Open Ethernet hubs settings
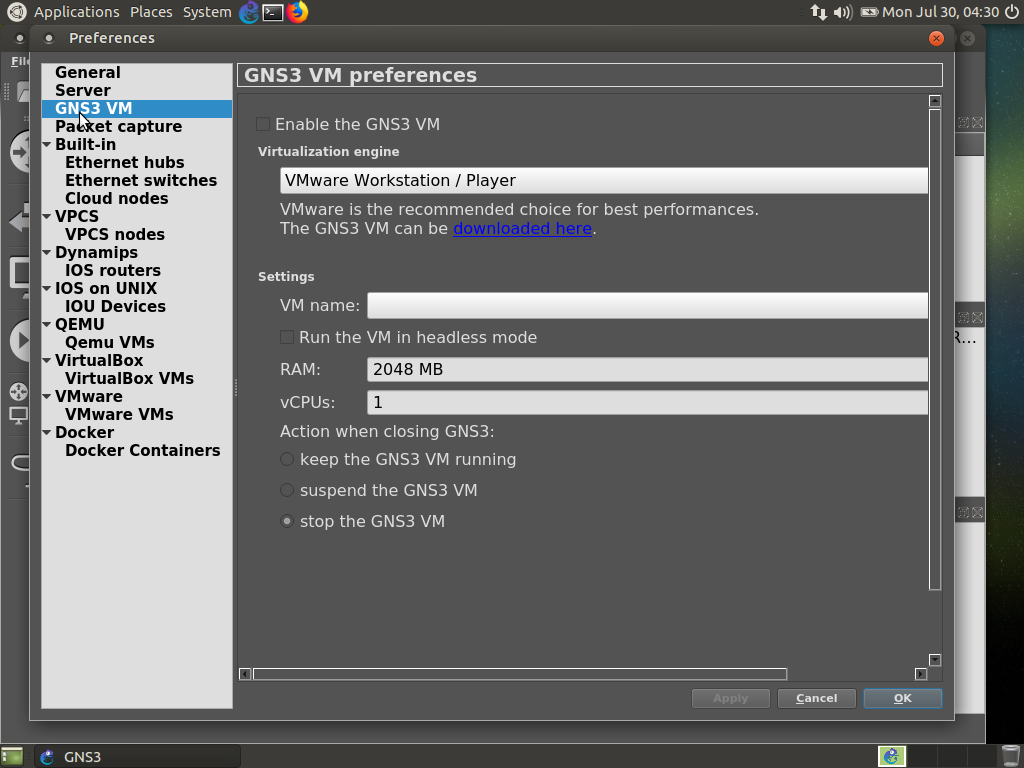Viewport: 1024px width, 768px height. tap(124, 162)
